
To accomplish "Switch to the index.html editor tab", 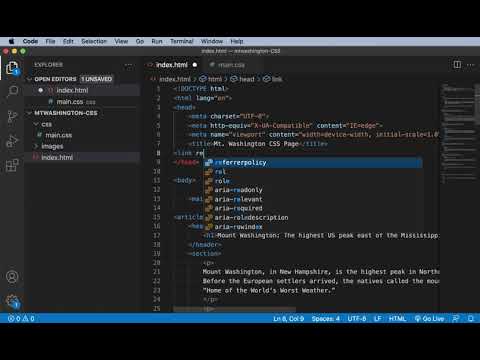I will [172, 65].
